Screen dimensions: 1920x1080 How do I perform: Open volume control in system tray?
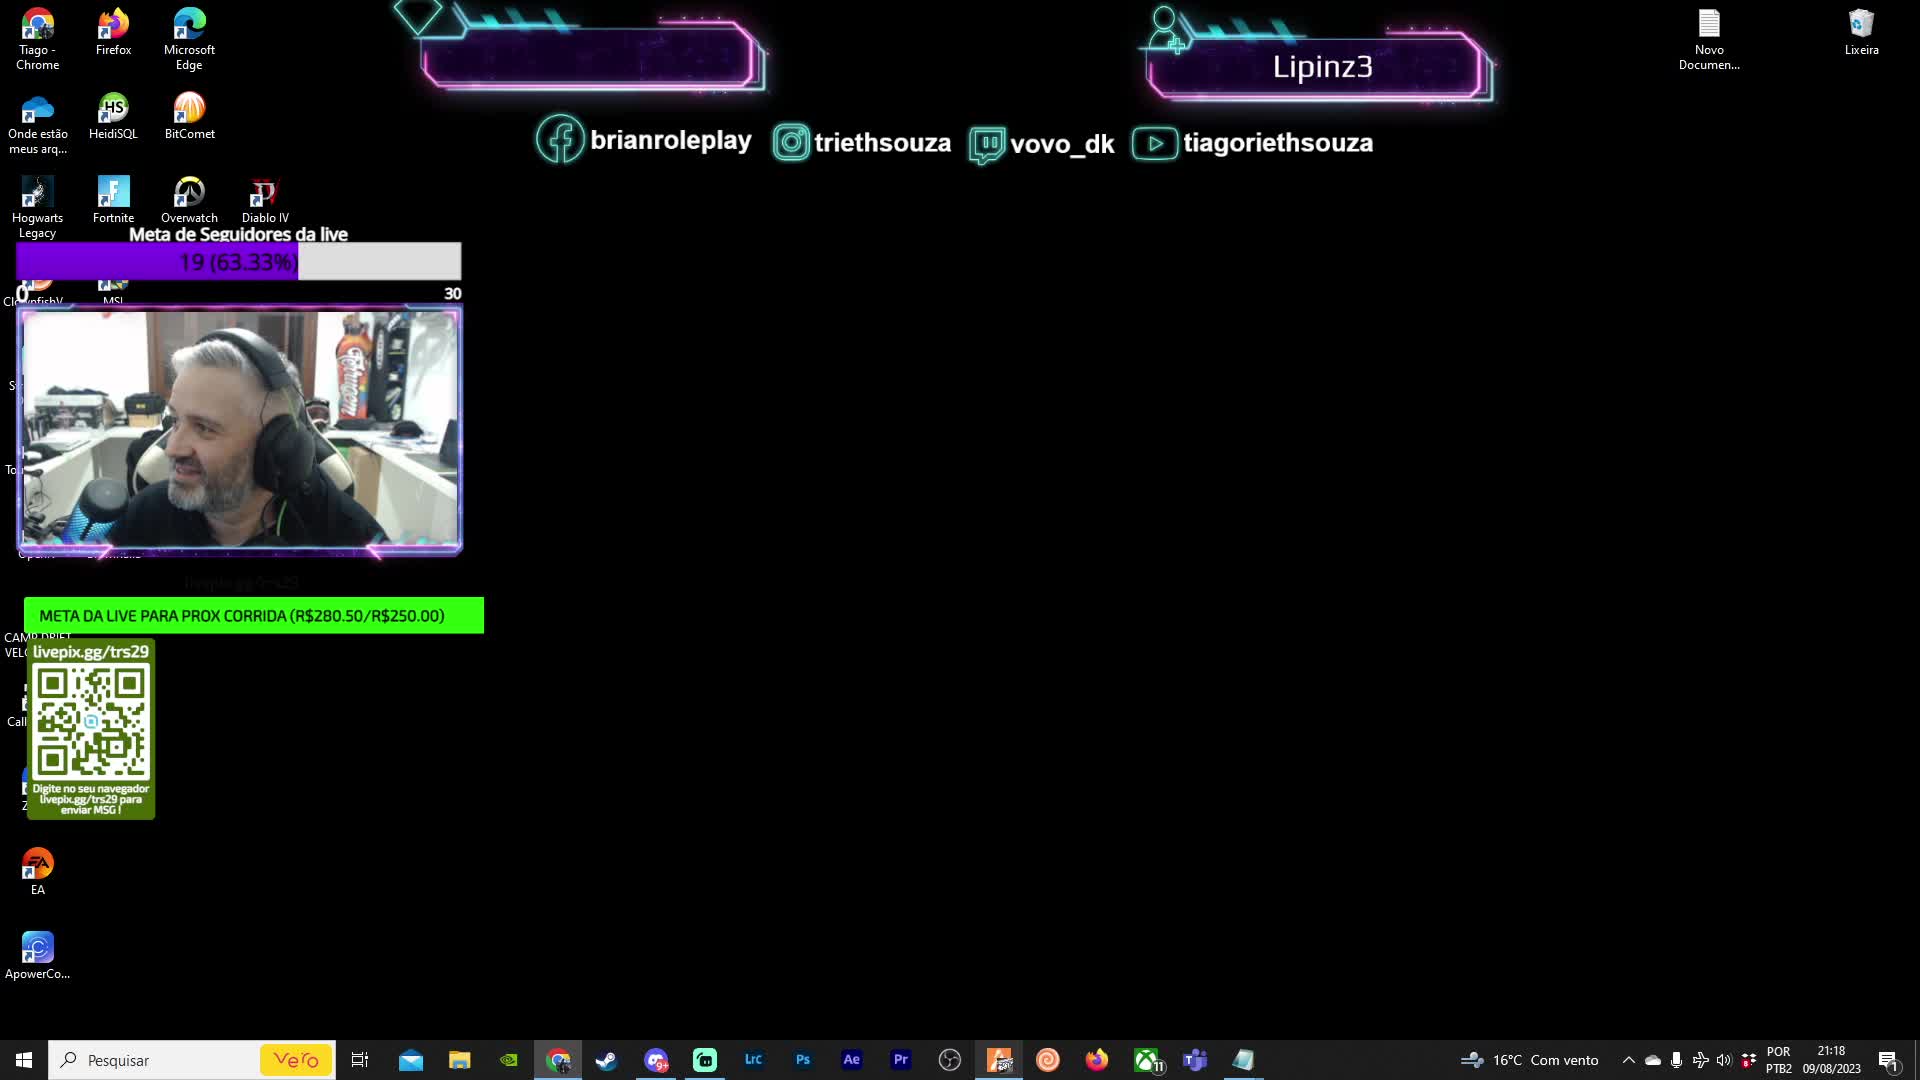tap(1724, 1060)
